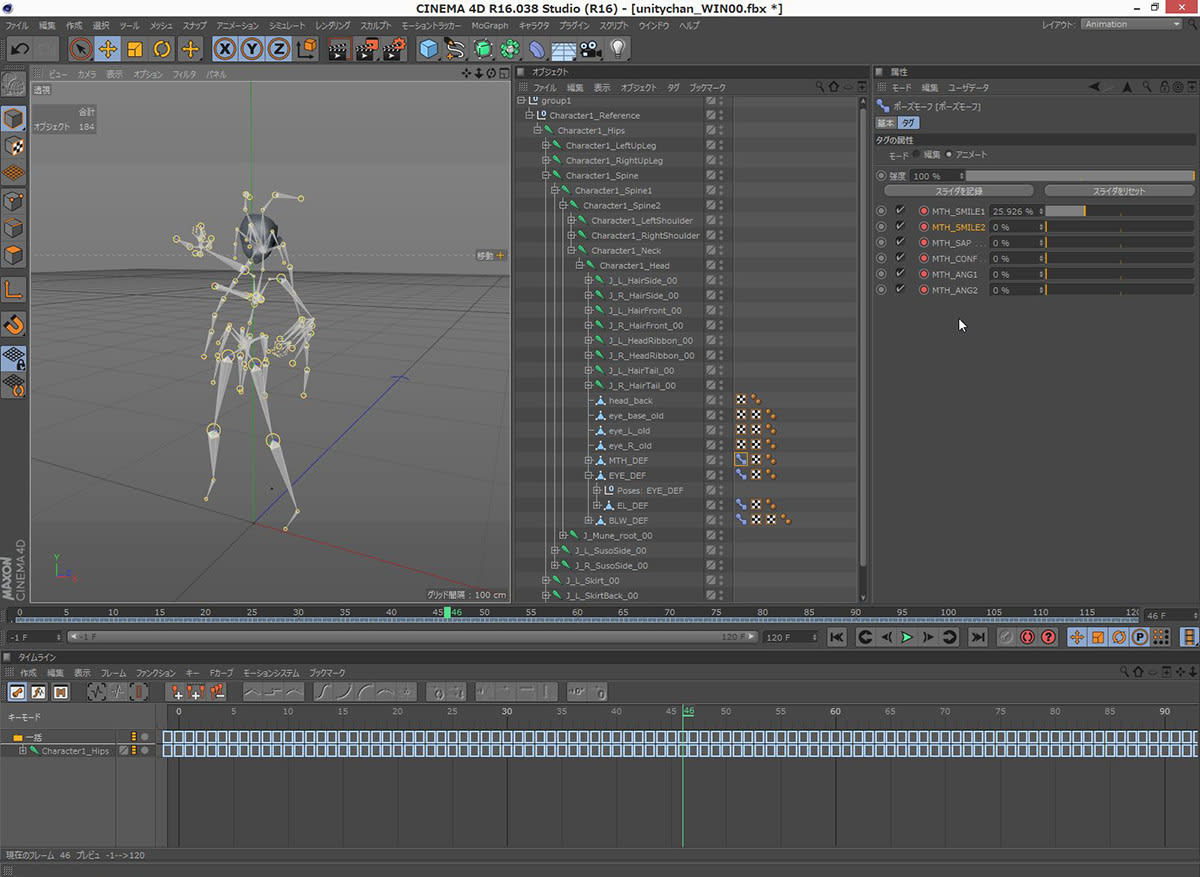This screenshot has height=877, width=1200.
Task: Adjust the MTH_SAP morph slider
Action: (1120, 242)
